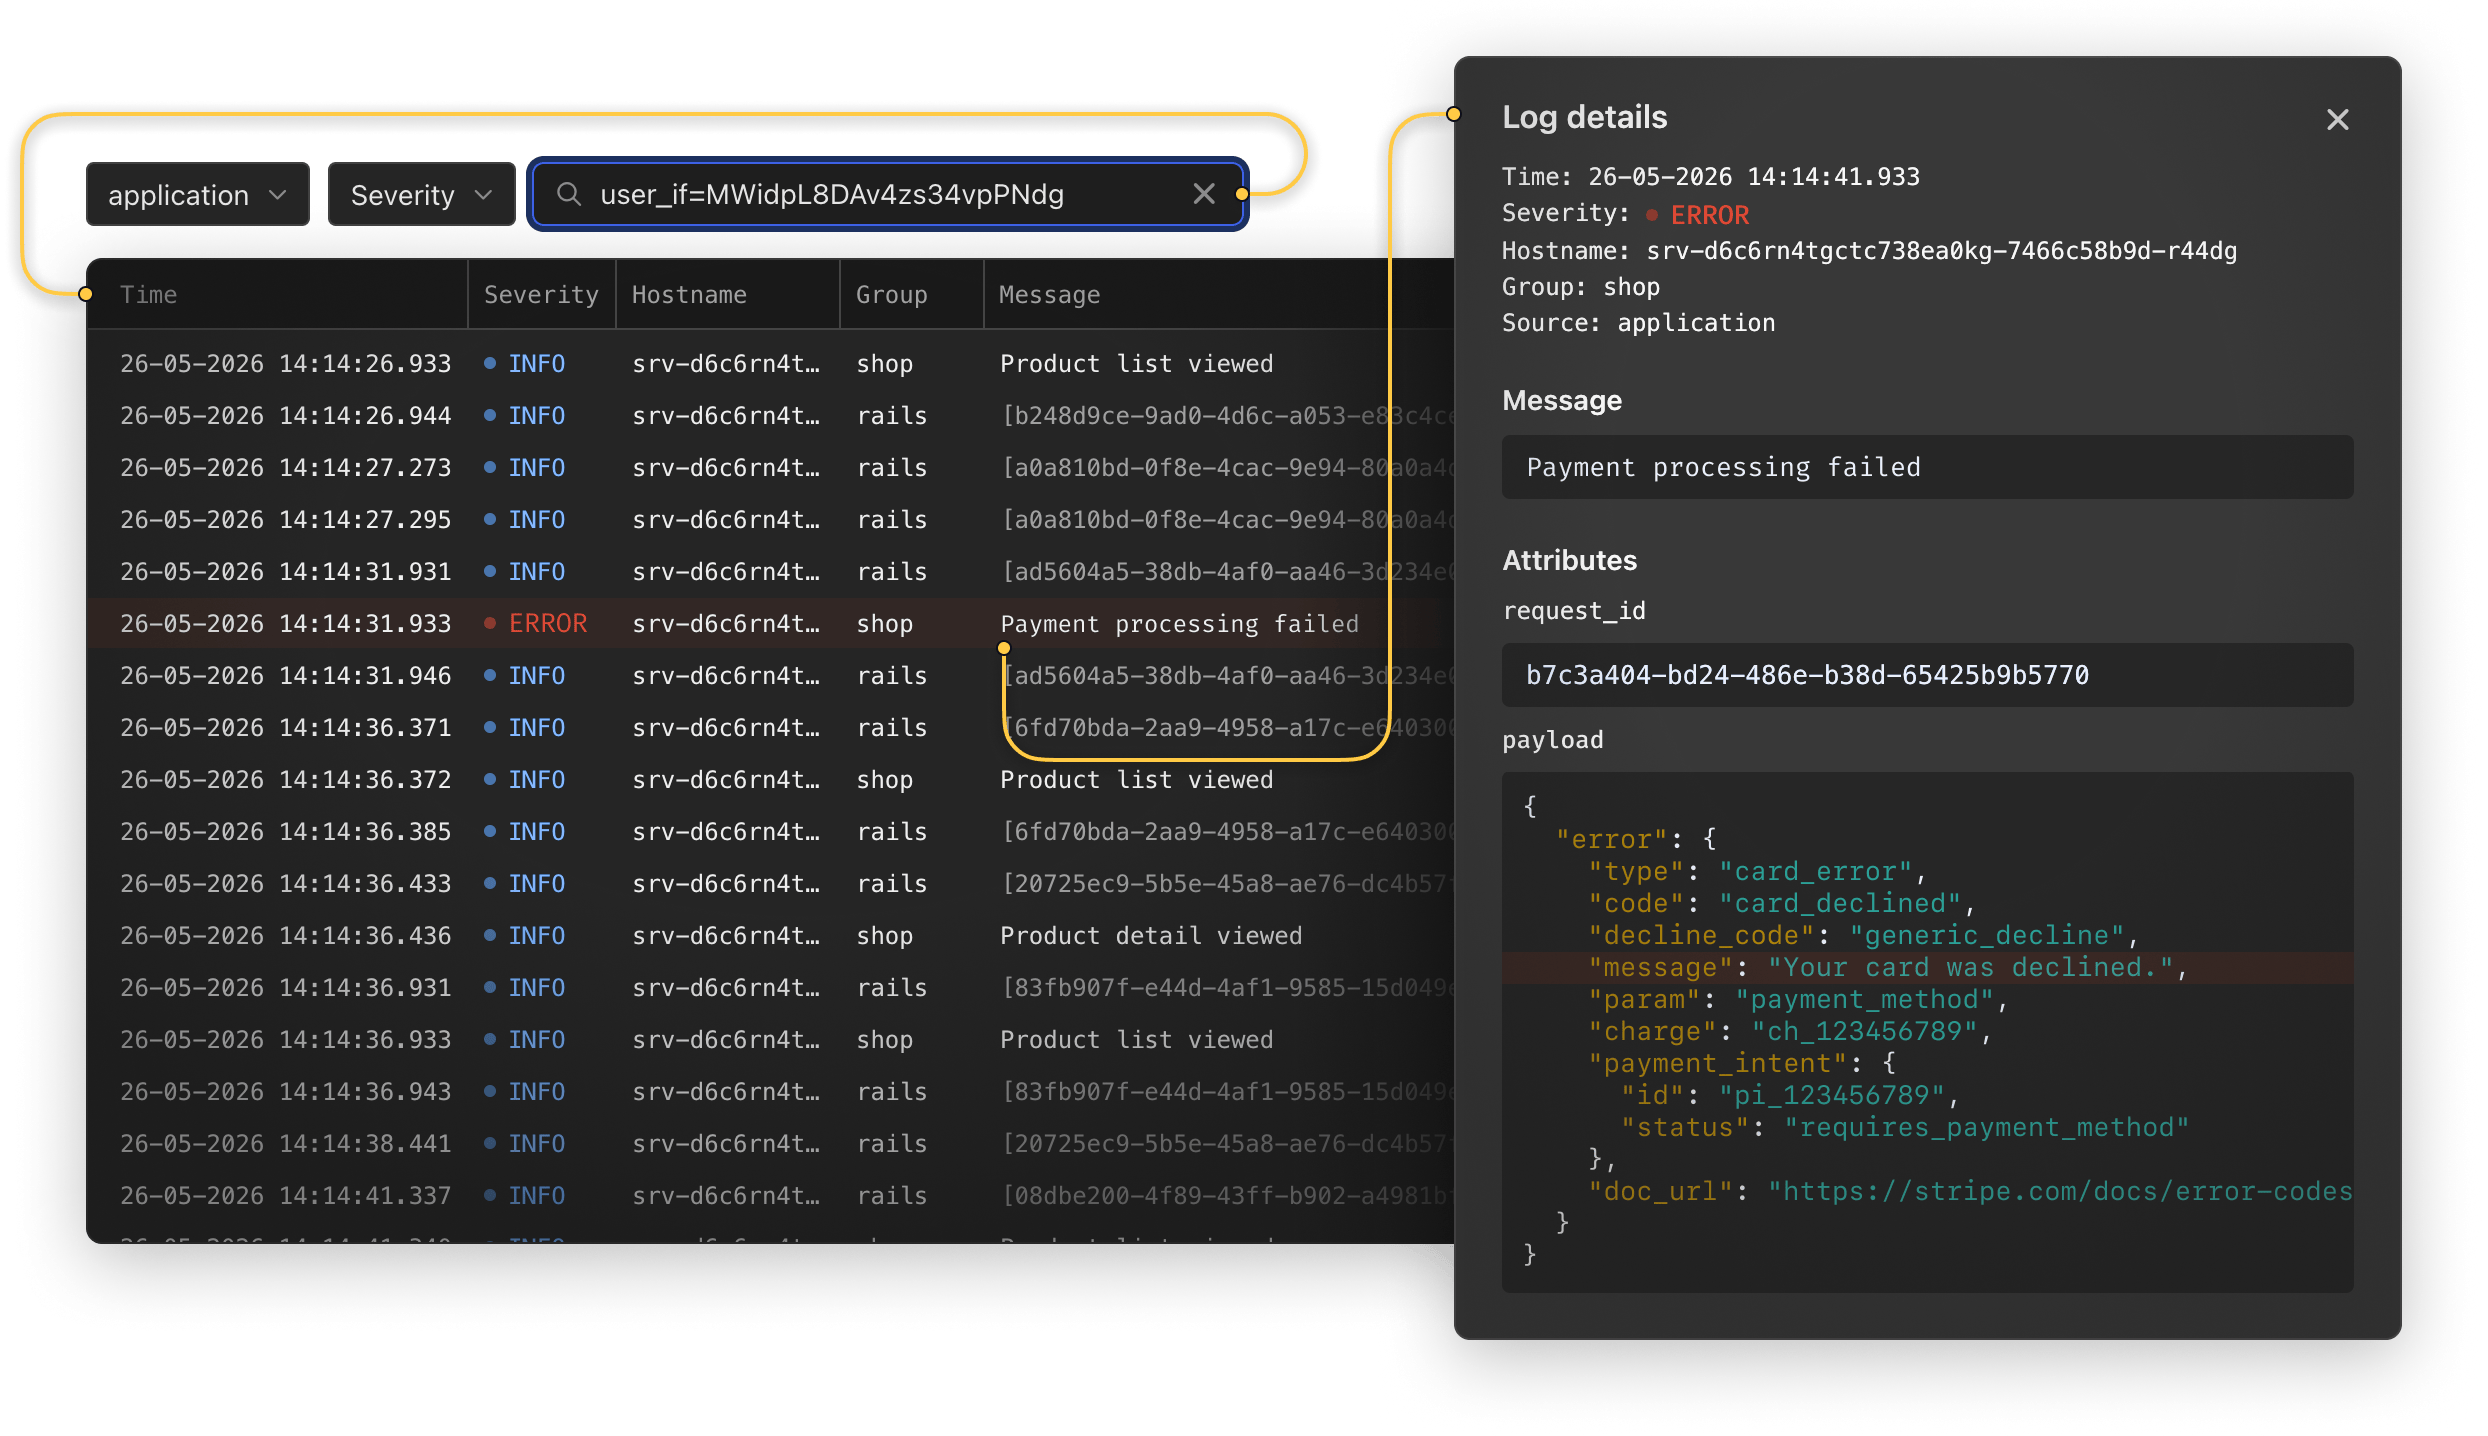Click the "card_error" type value
The height and width of the screenshot is (1436, 2488).
coord(1815,871)
